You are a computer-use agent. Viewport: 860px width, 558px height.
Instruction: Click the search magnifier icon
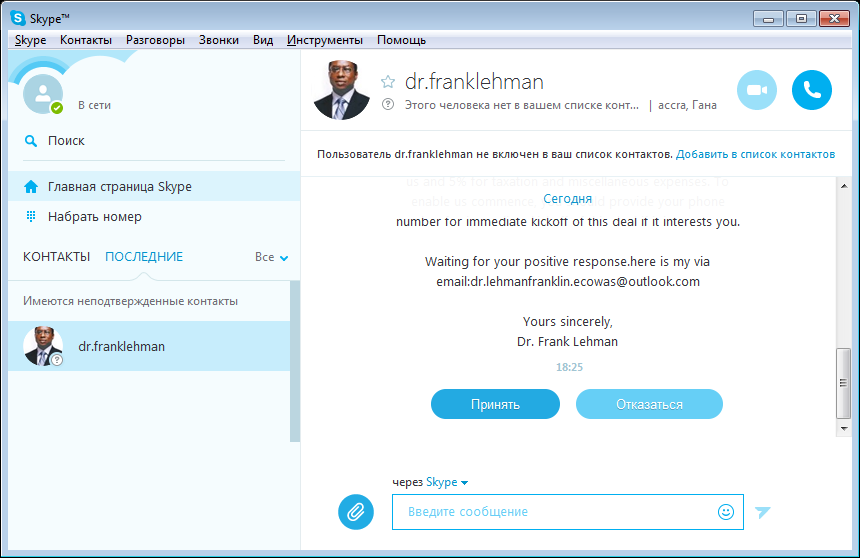point(31,141)
